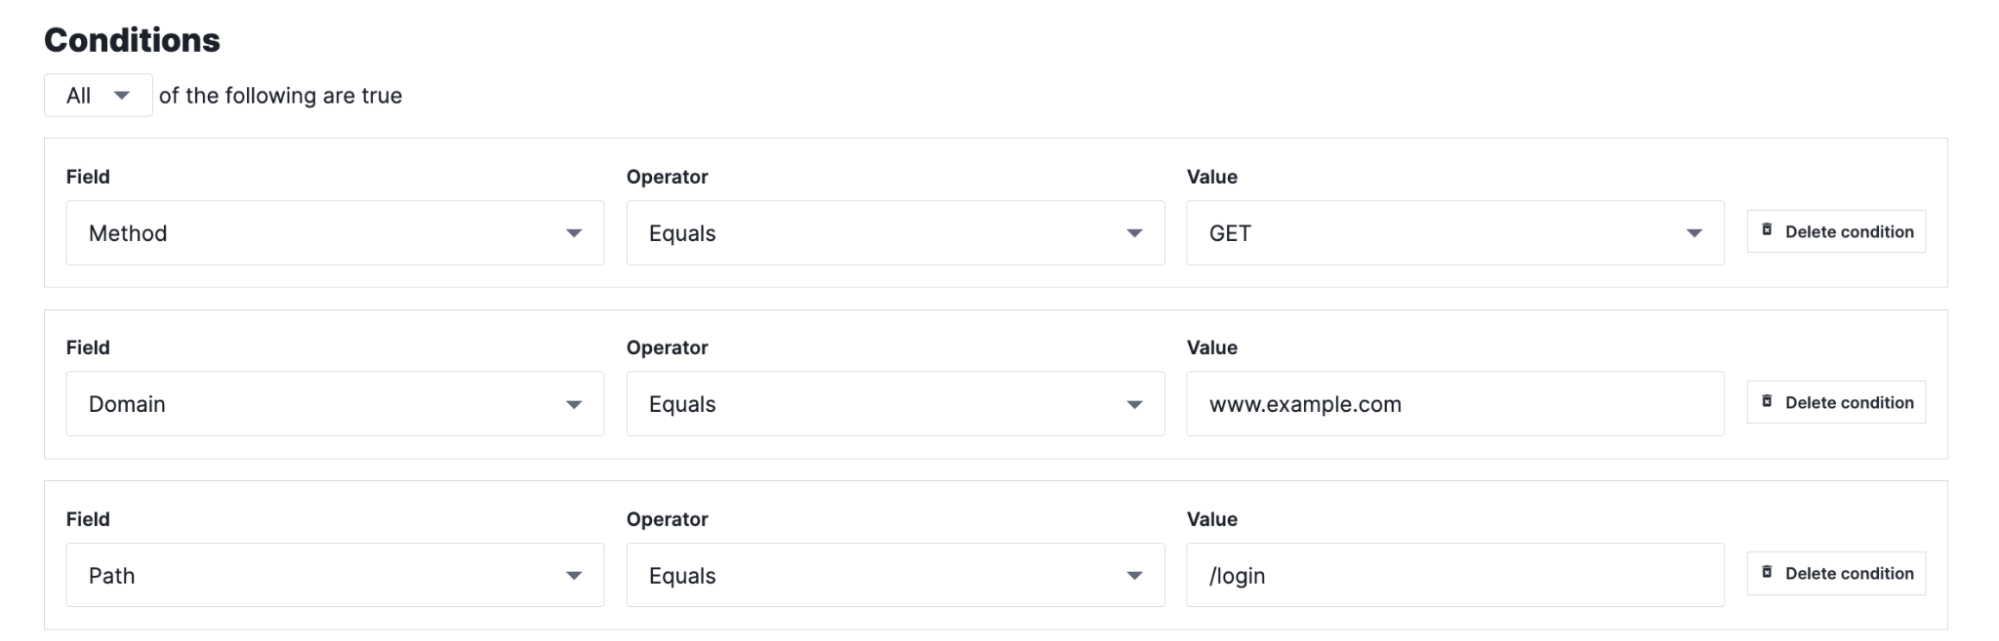Expand the Path field dropdown

[x=335, y=575]
